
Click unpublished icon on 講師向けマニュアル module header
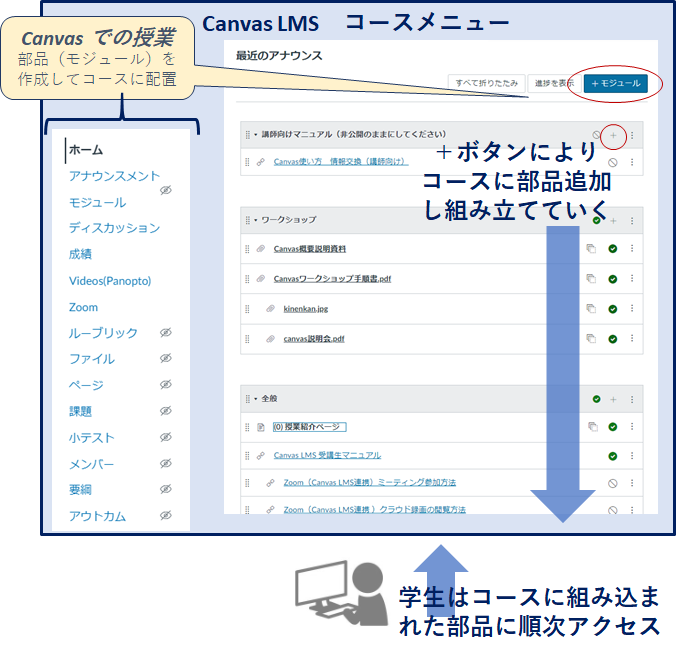pos(597,135)
